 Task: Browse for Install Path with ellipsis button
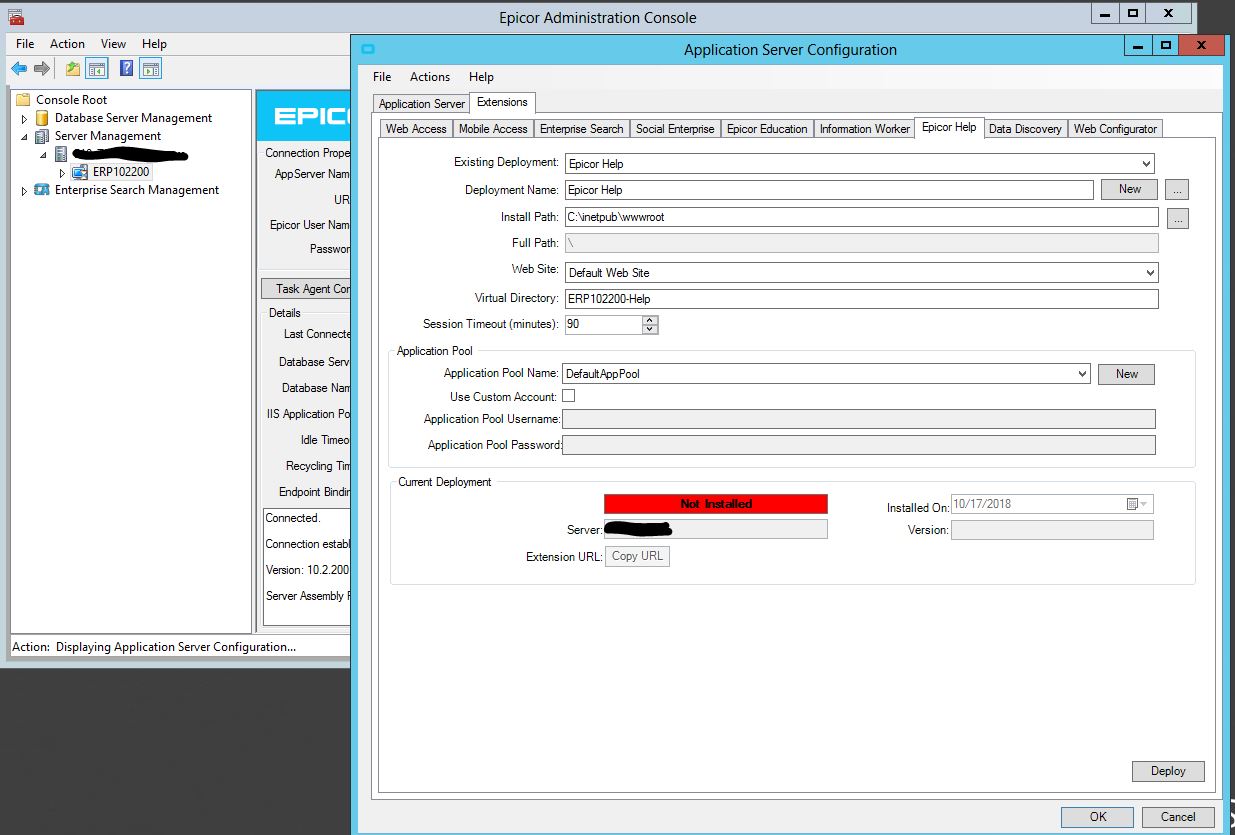[1177, 218]
